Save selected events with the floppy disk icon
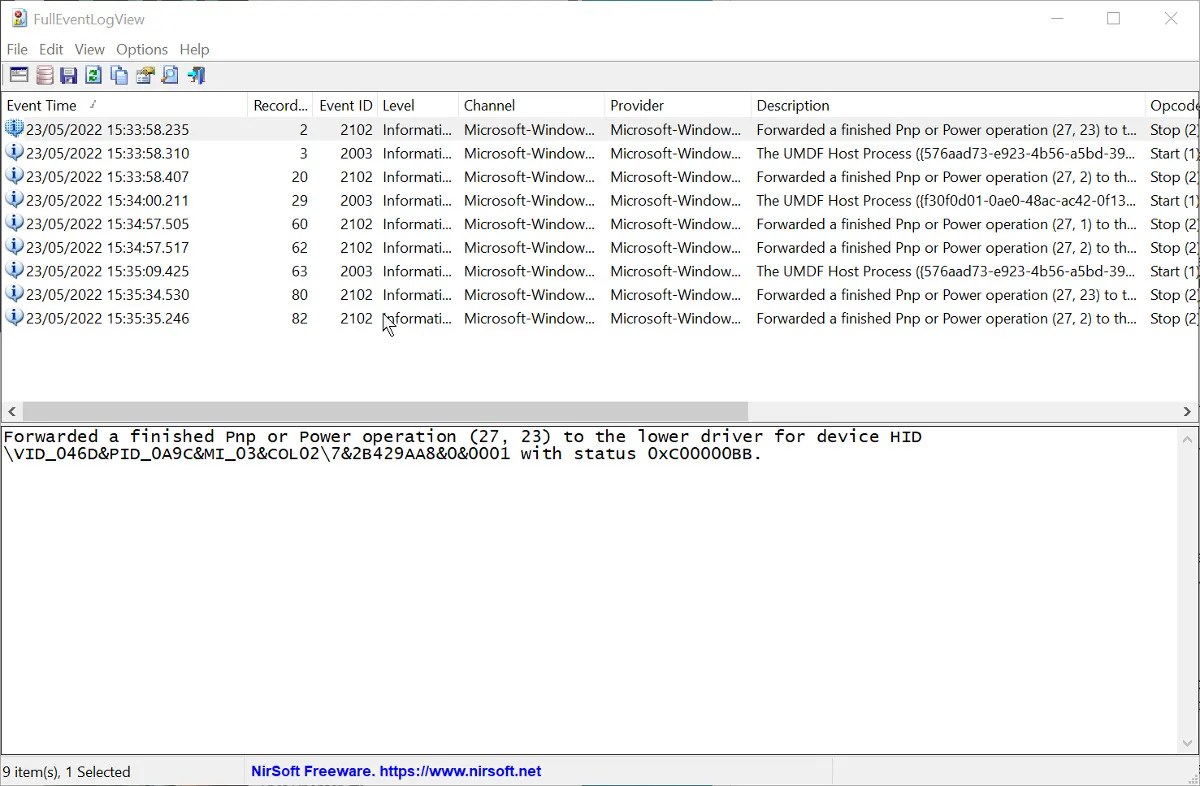This screenshot has width=1200, height=786. [68, 74]
